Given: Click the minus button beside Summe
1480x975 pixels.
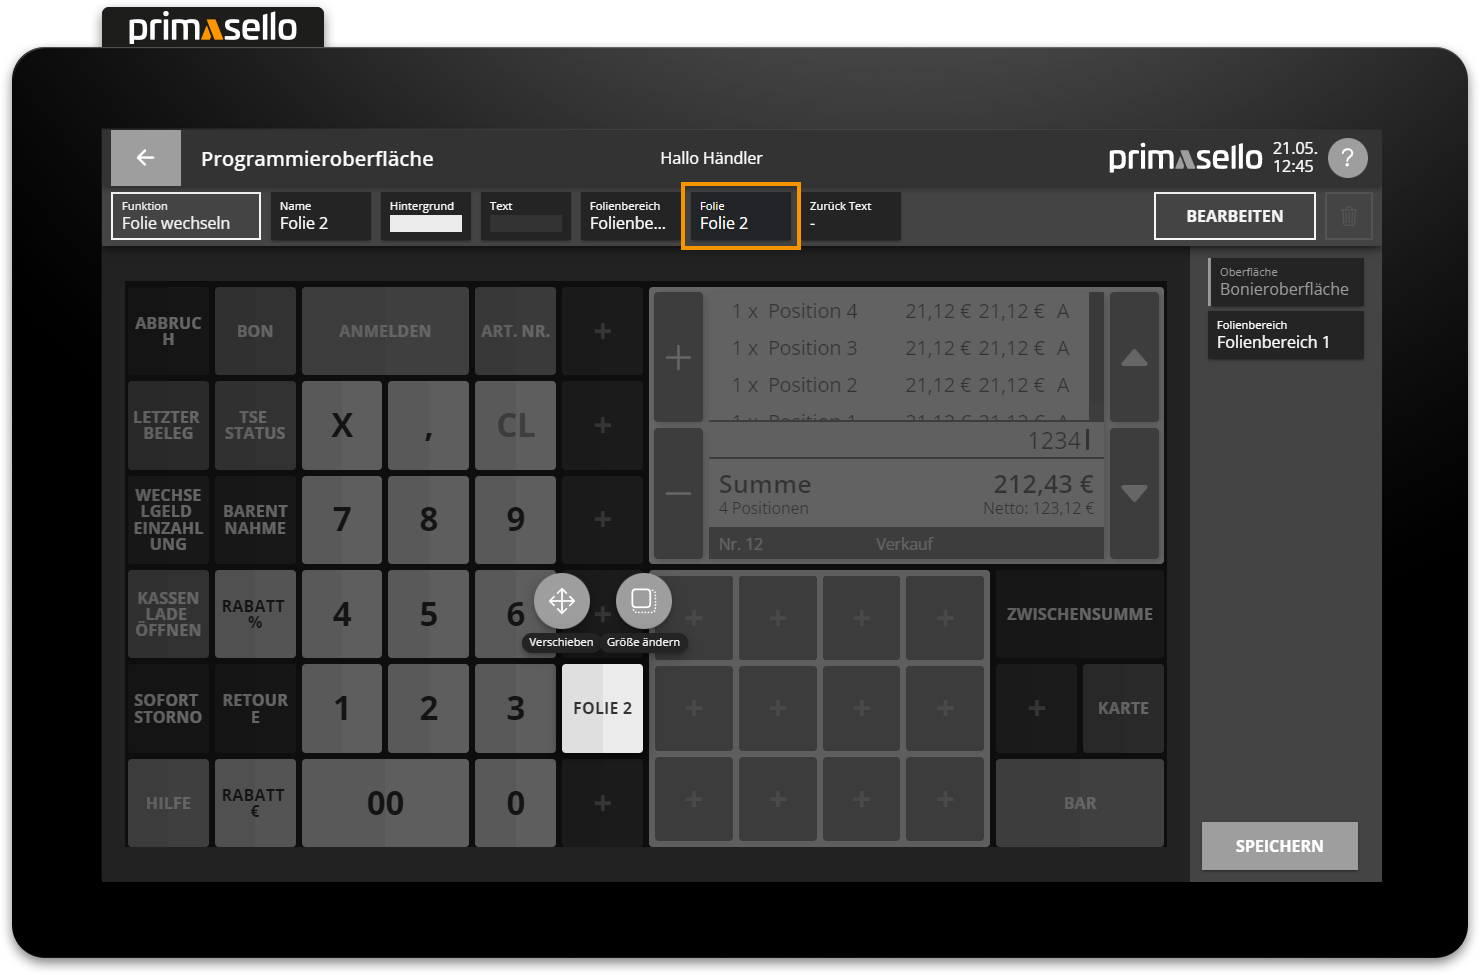Looking at the screenshot, I should [678, 493].
